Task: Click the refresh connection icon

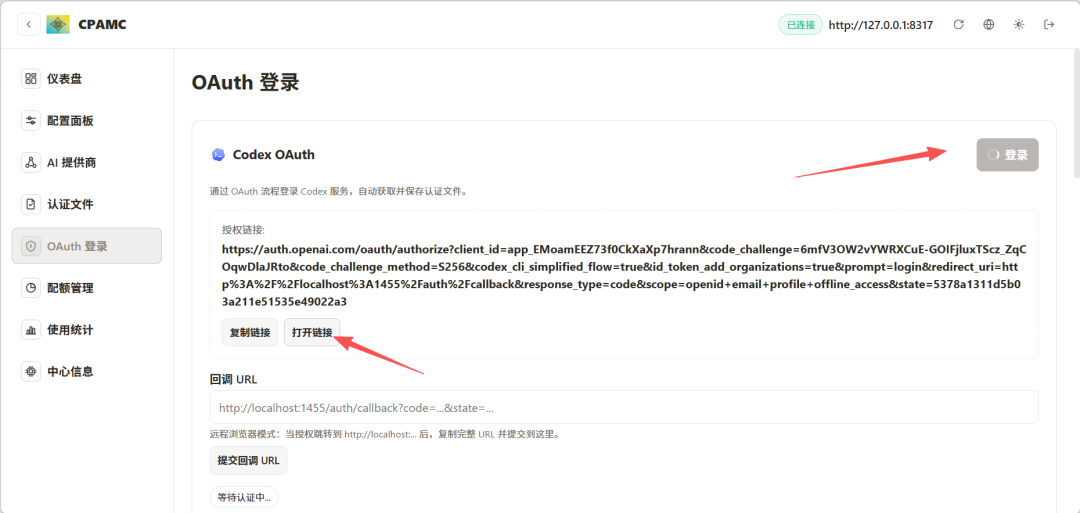Action: pos(958,25)
